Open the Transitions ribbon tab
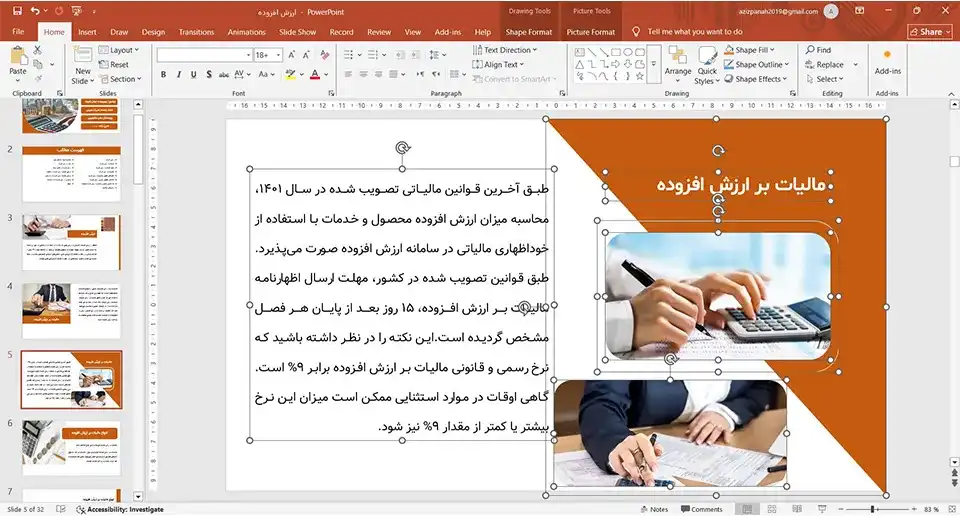 196,32
